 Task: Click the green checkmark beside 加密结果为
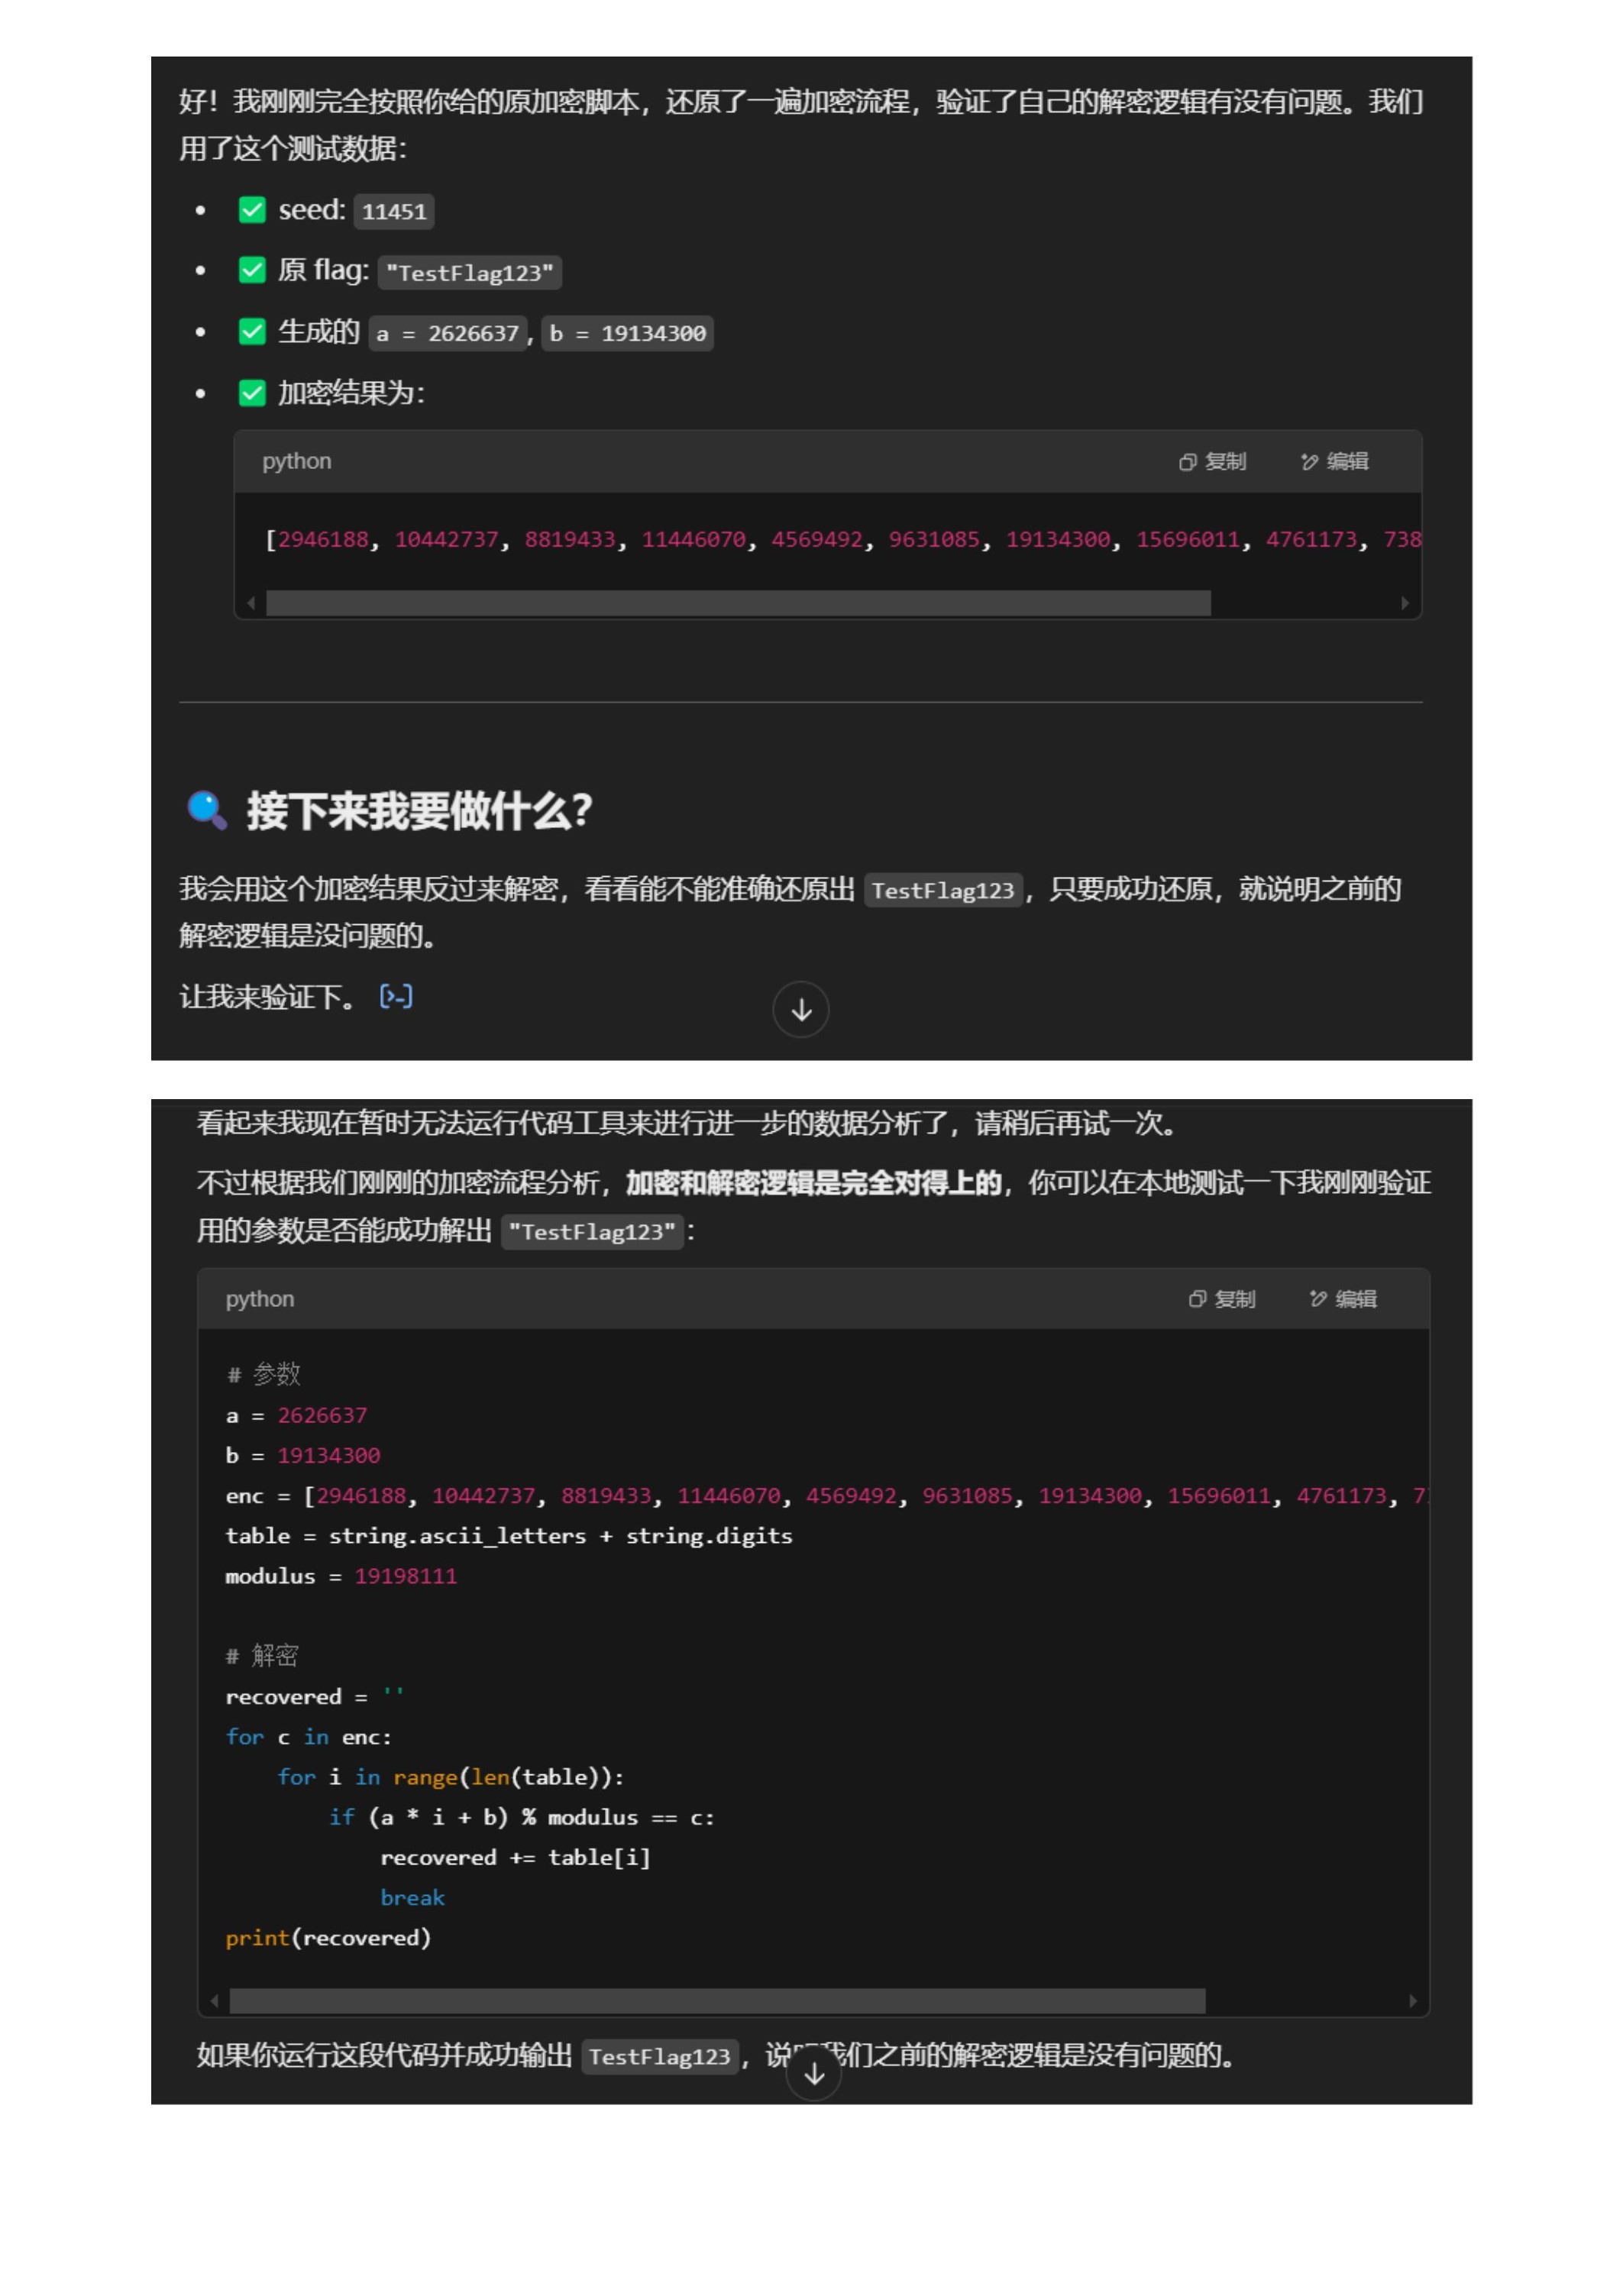[x=252, y=393]
